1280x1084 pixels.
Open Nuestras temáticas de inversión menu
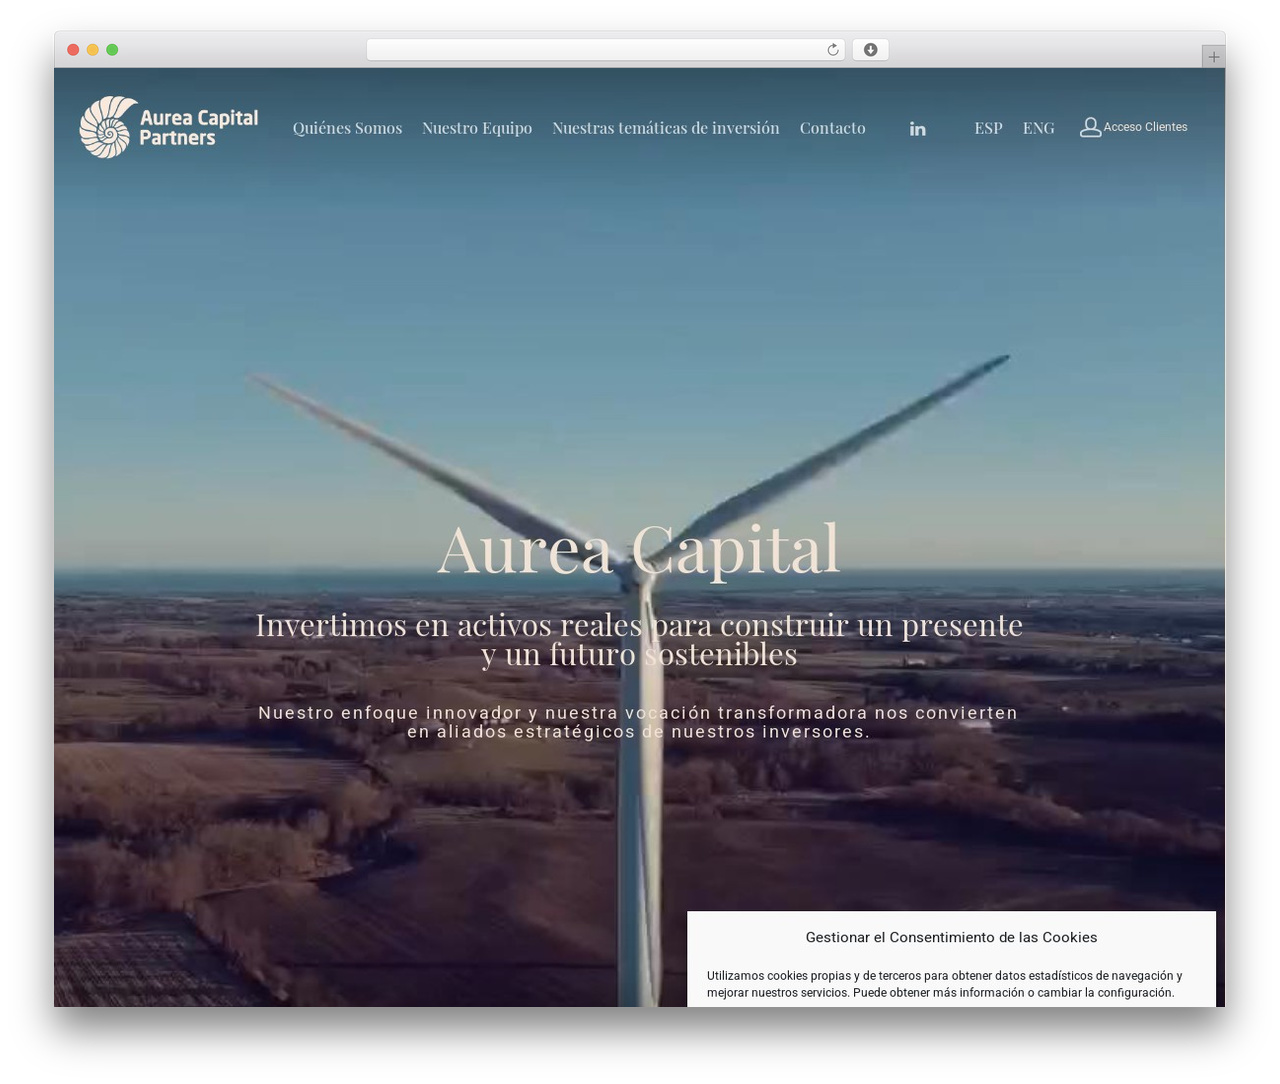point(666,128)
